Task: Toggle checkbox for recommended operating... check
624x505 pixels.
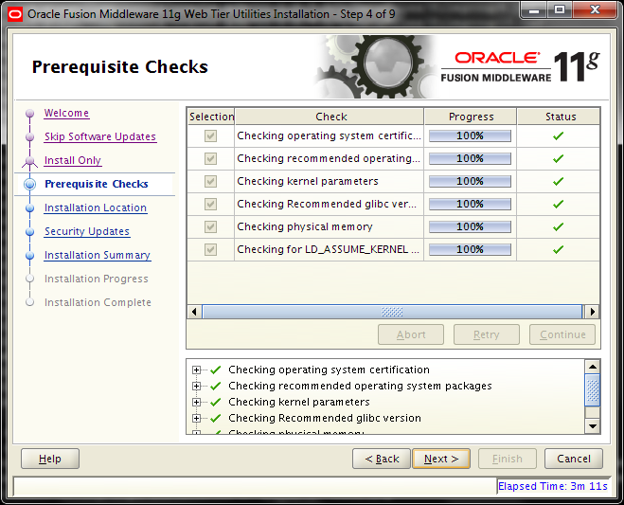Action: coord(211,159)
